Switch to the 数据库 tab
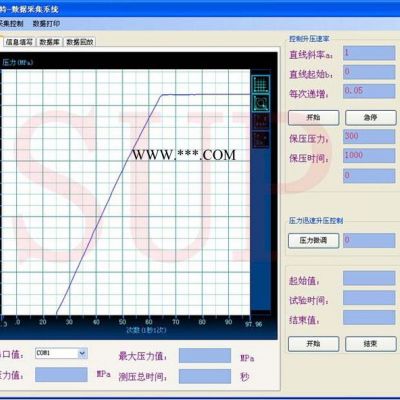This screenshot has height=400, width=400. (49, 42)
